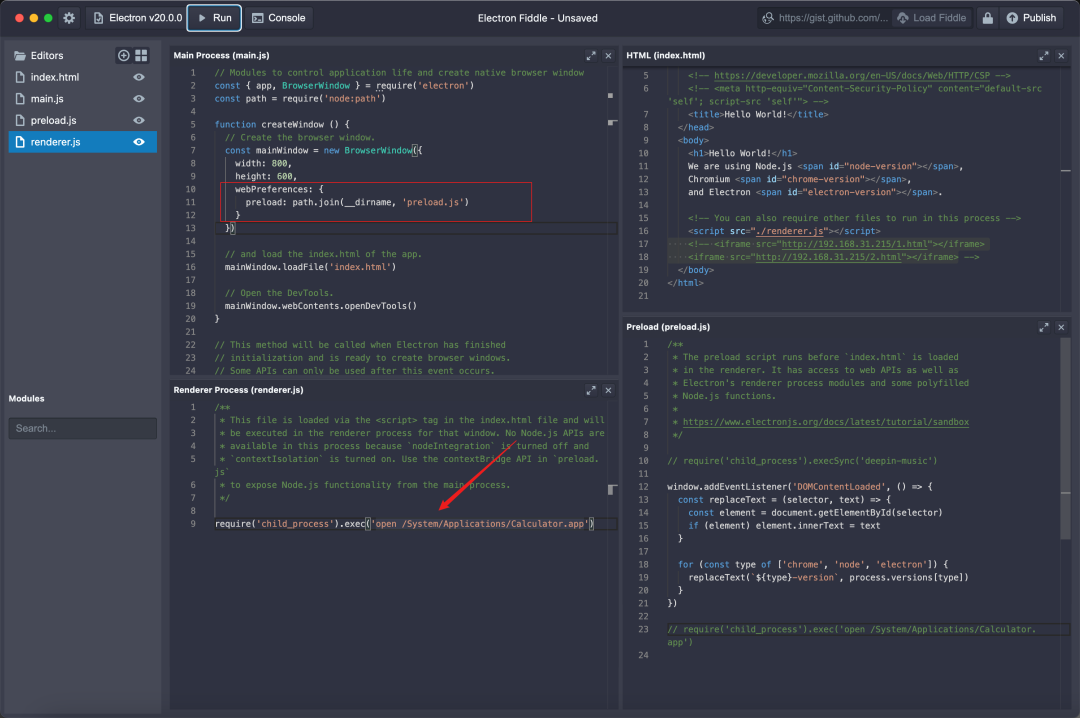Click the Editors folder icon
Image resolution: width=1080 pixels, height=718 pixels.
(x=20, y=55)
